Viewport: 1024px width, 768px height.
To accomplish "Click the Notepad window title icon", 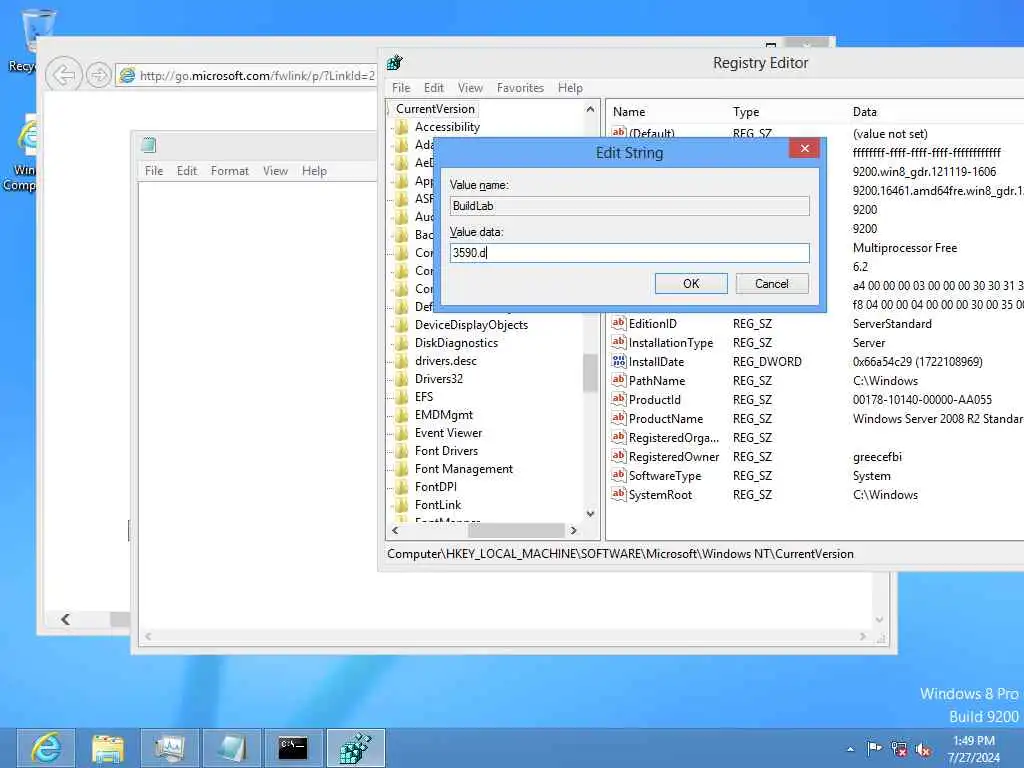I will [149, 145].
